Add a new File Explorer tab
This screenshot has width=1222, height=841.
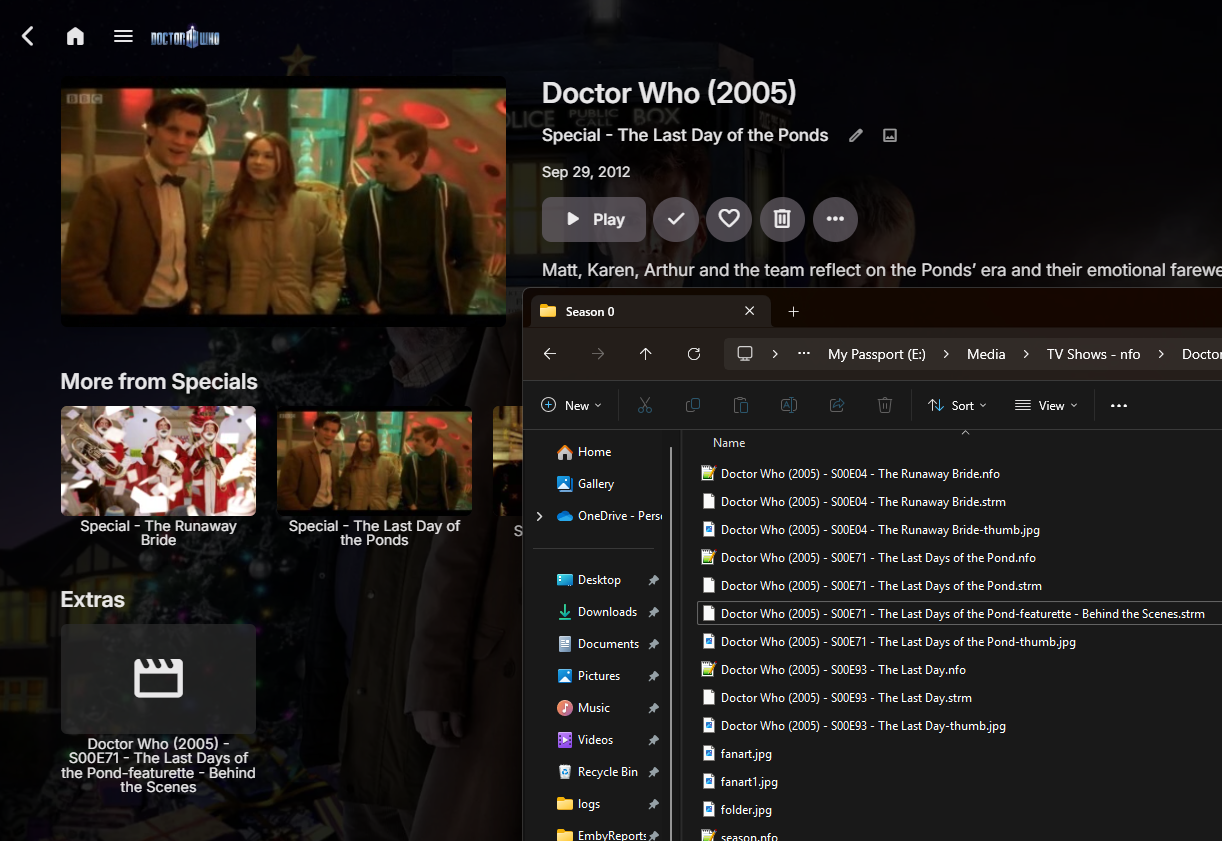(793, 311)
